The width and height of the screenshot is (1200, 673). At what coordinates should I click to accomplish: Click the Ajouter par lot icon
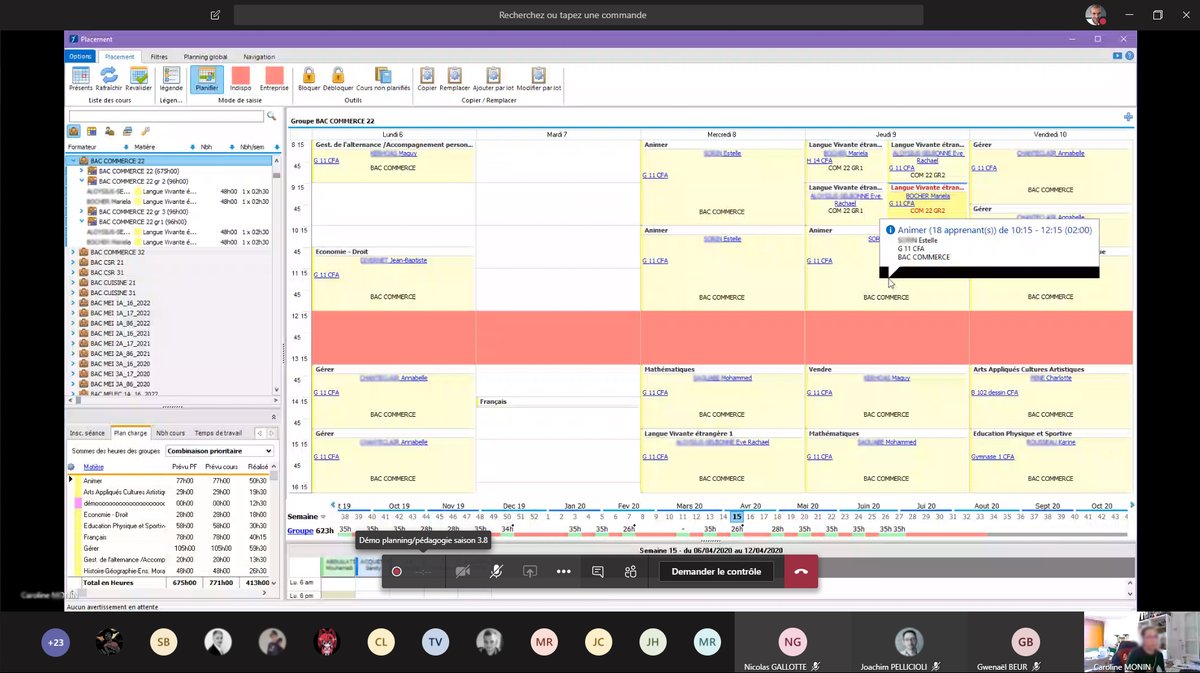coord(491,75)
